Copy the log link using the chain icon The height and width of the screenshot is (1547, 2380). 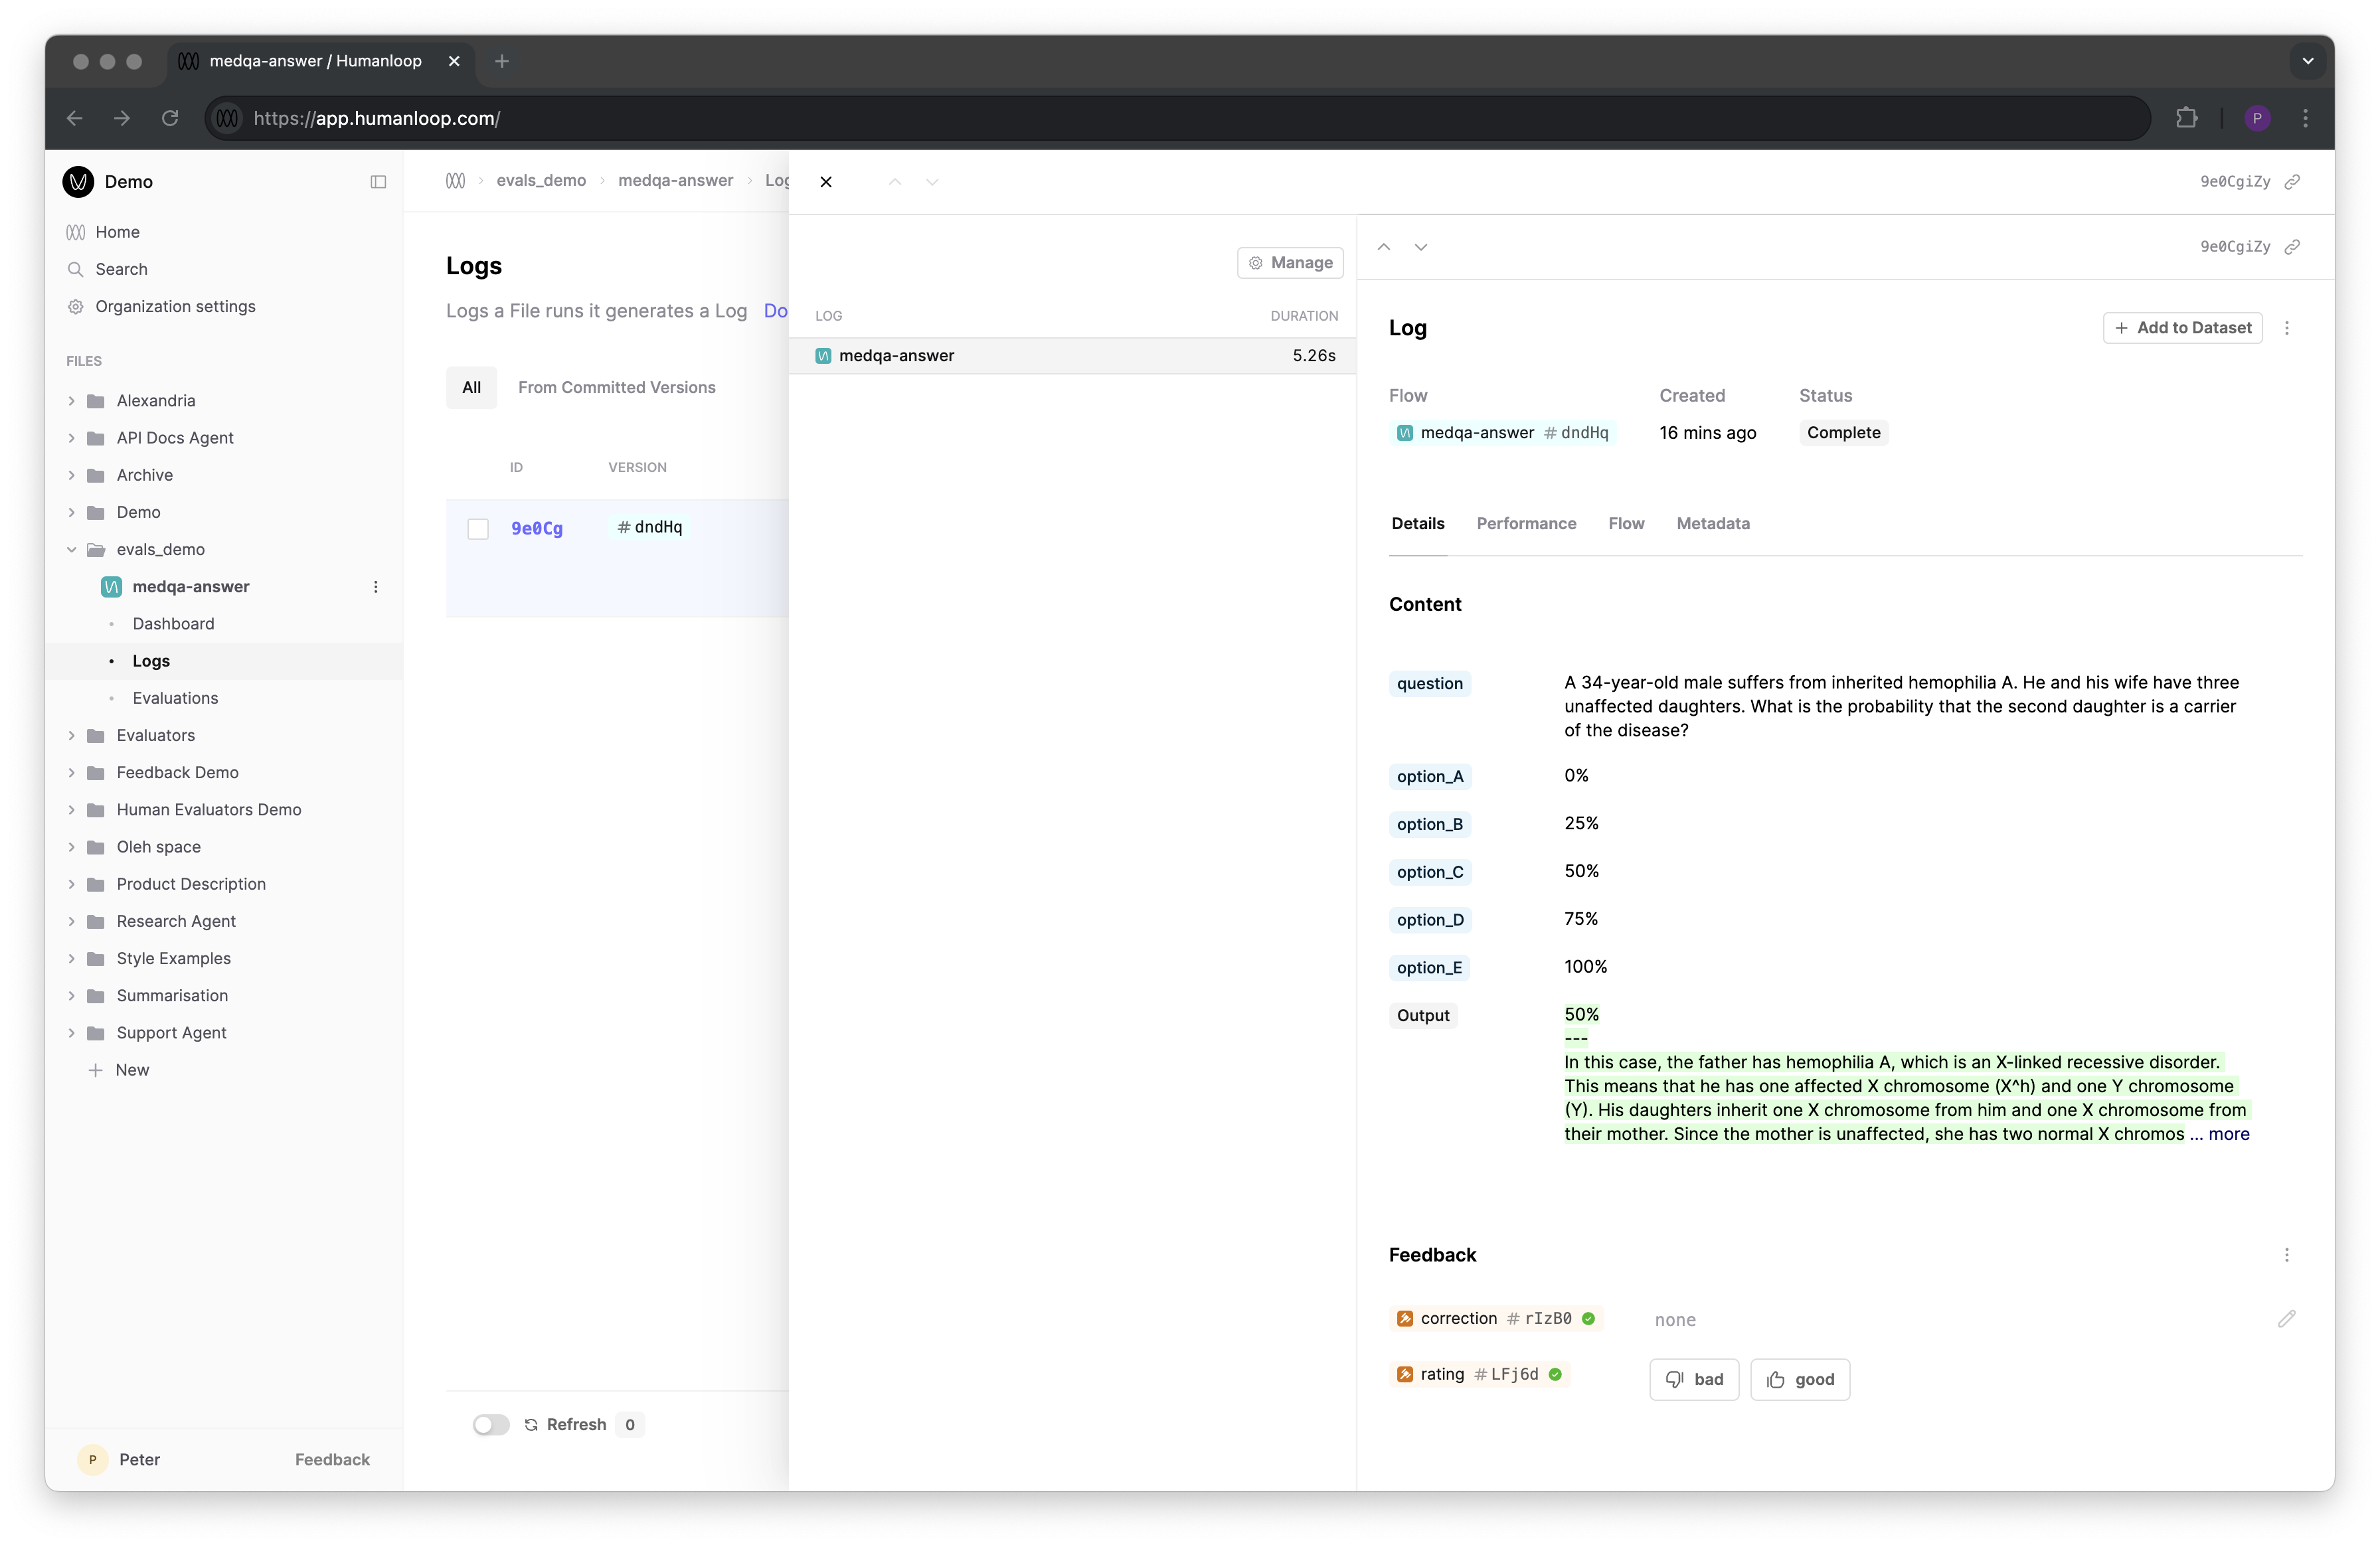[x=2293, y=247]
